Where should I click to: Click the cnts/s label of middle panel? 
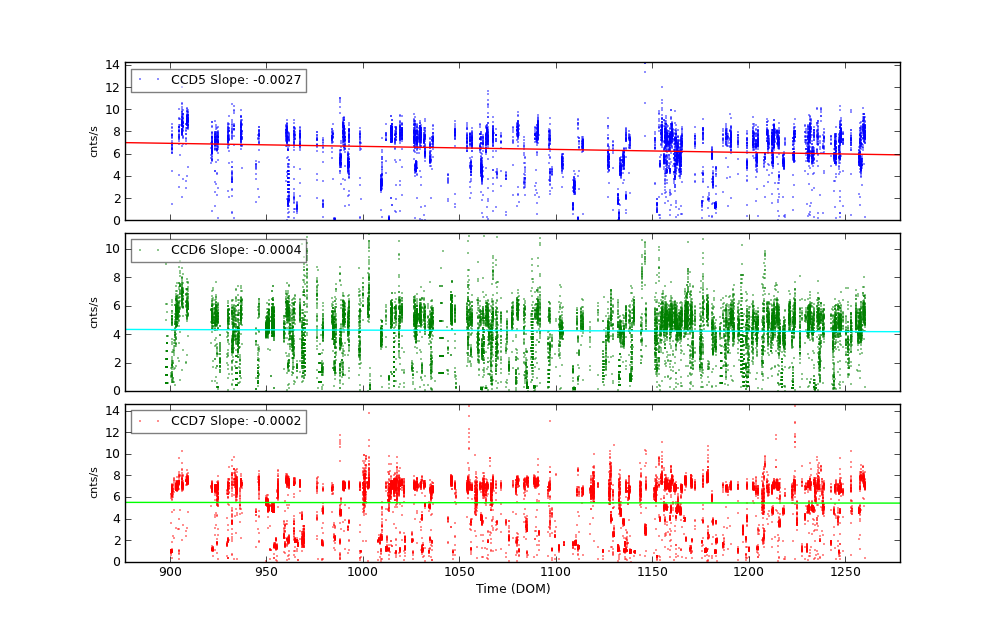[x=94, y=312]
